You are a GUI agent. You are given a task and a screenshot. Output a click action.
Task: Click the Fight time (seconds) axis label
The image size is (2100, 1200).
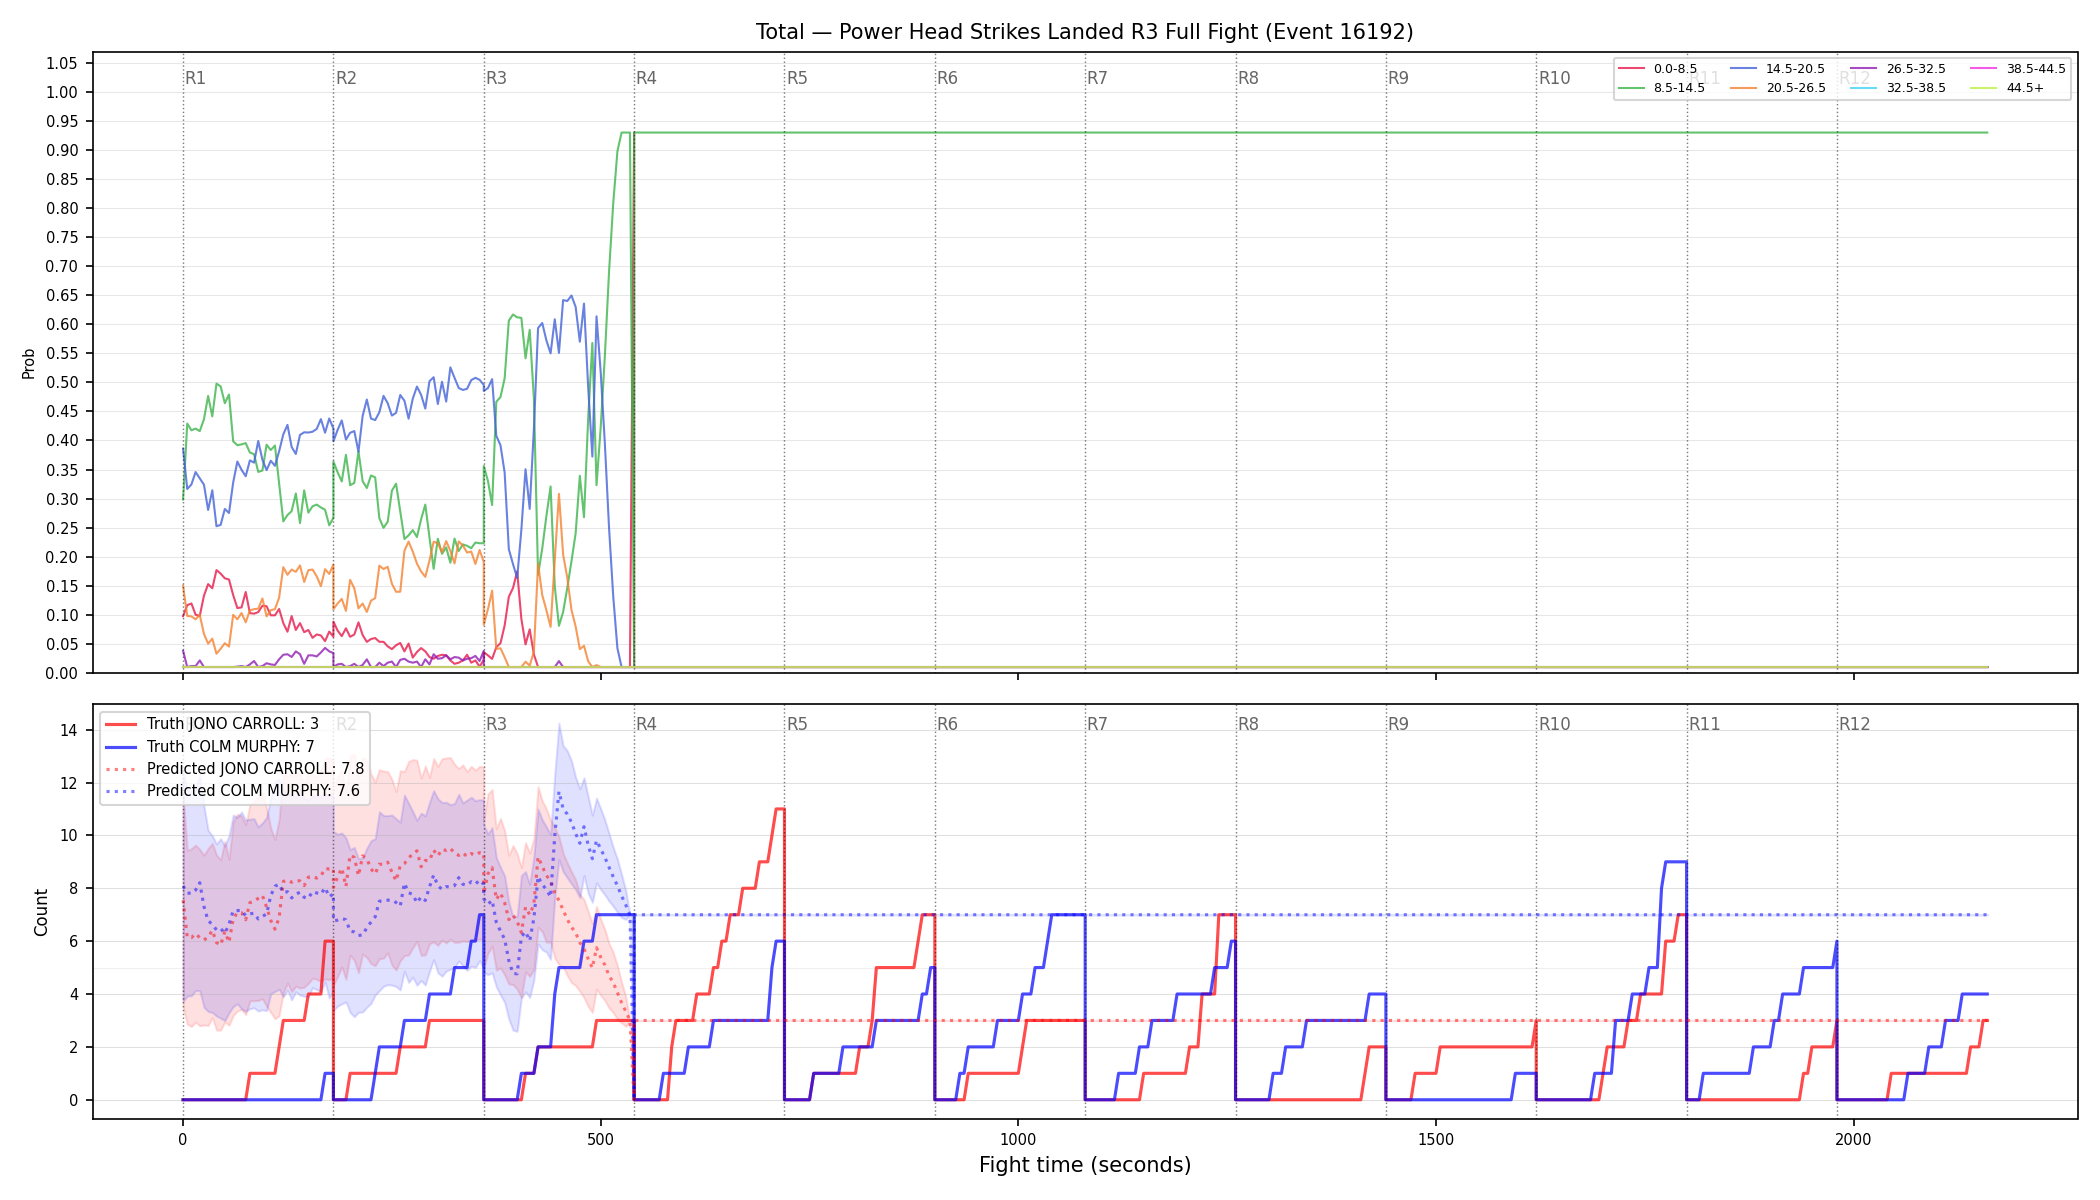pos(1085,1165)
